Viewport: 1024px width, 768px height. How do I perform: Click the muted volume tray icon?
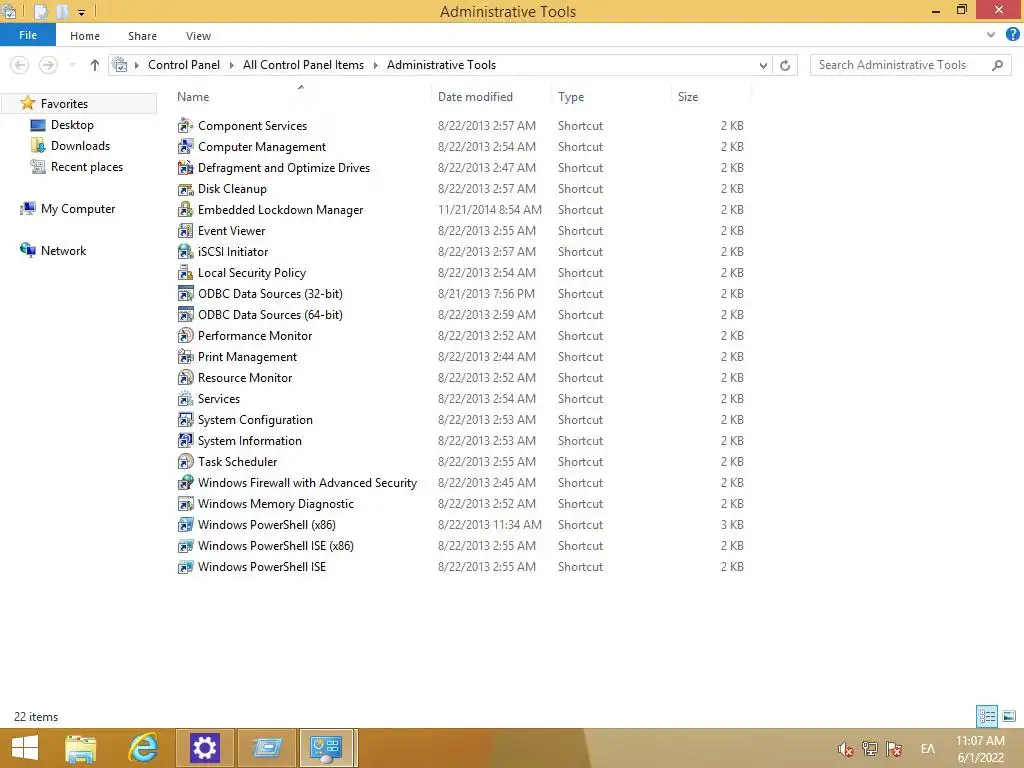point(846,749)
